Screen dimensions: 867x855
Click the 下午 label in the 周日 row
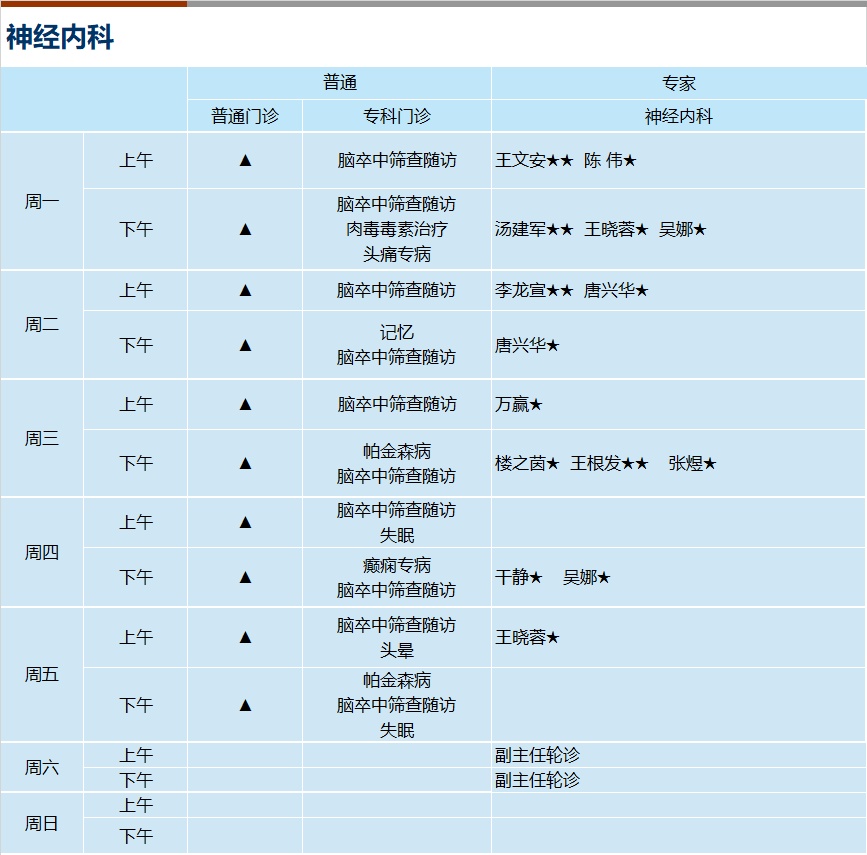click(x=135, y=836)
